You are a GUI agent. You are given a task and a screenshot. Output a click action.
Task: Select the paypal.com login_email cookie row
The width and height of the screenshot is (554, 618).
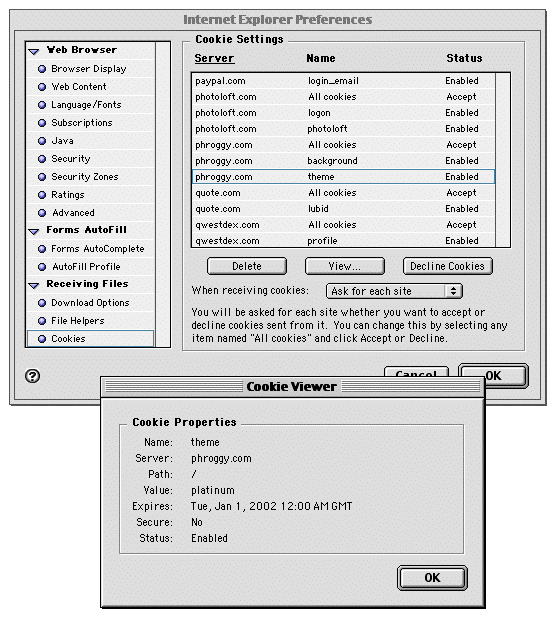click(343, 81)
